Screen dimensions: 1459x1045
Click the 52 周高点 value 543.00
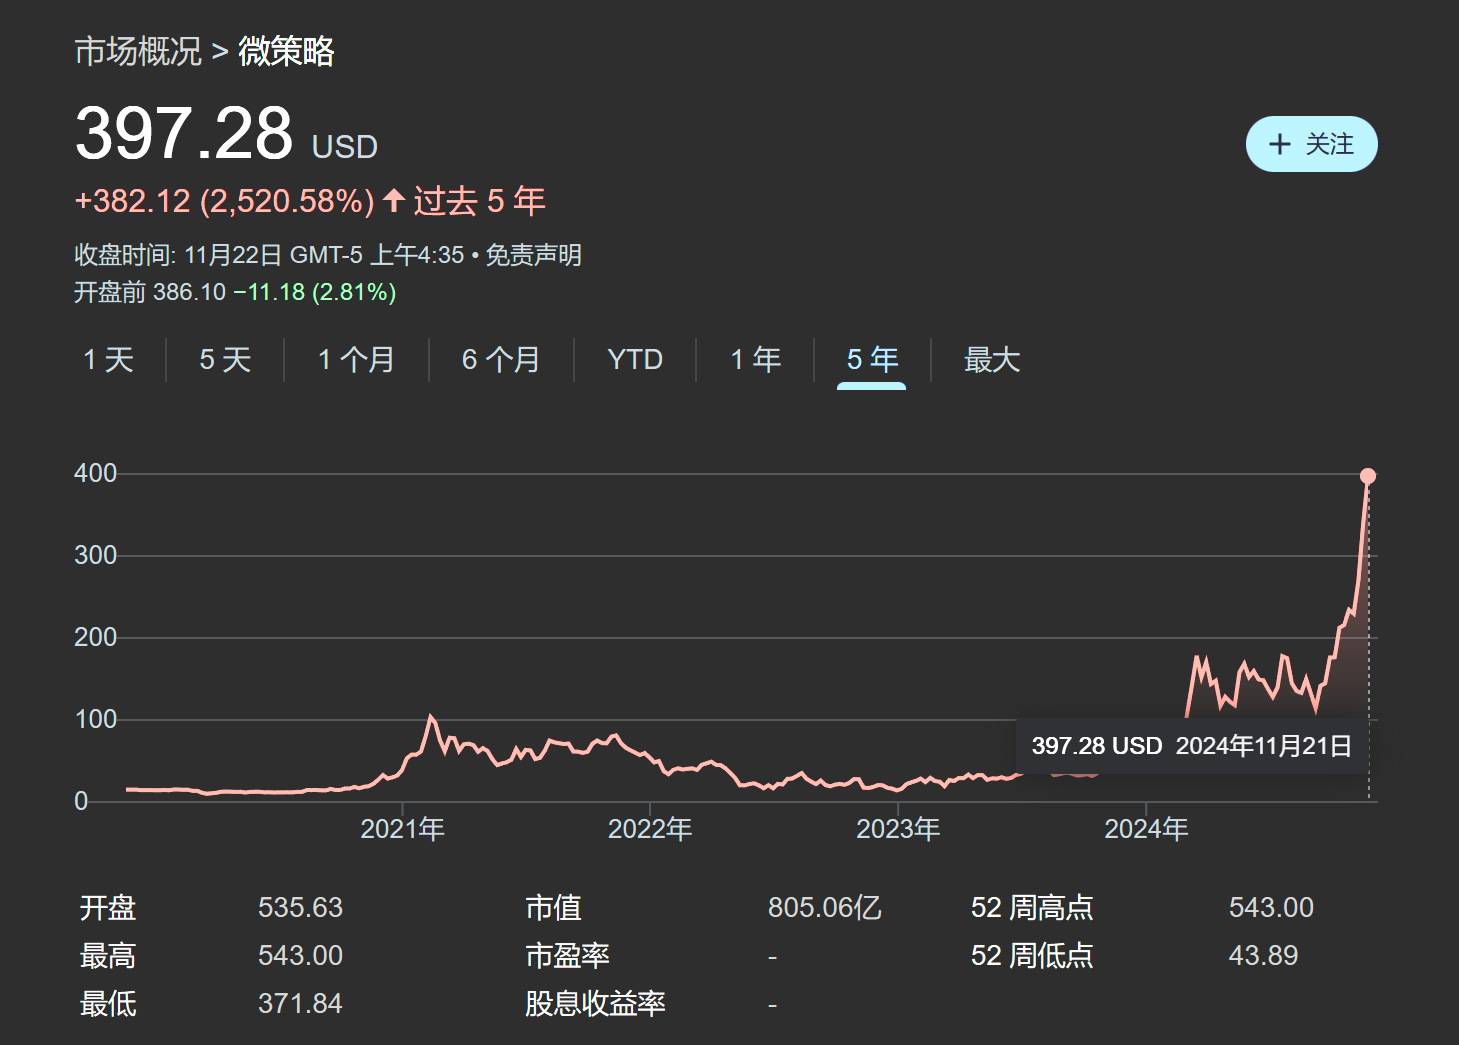(x=1271, y=907)
